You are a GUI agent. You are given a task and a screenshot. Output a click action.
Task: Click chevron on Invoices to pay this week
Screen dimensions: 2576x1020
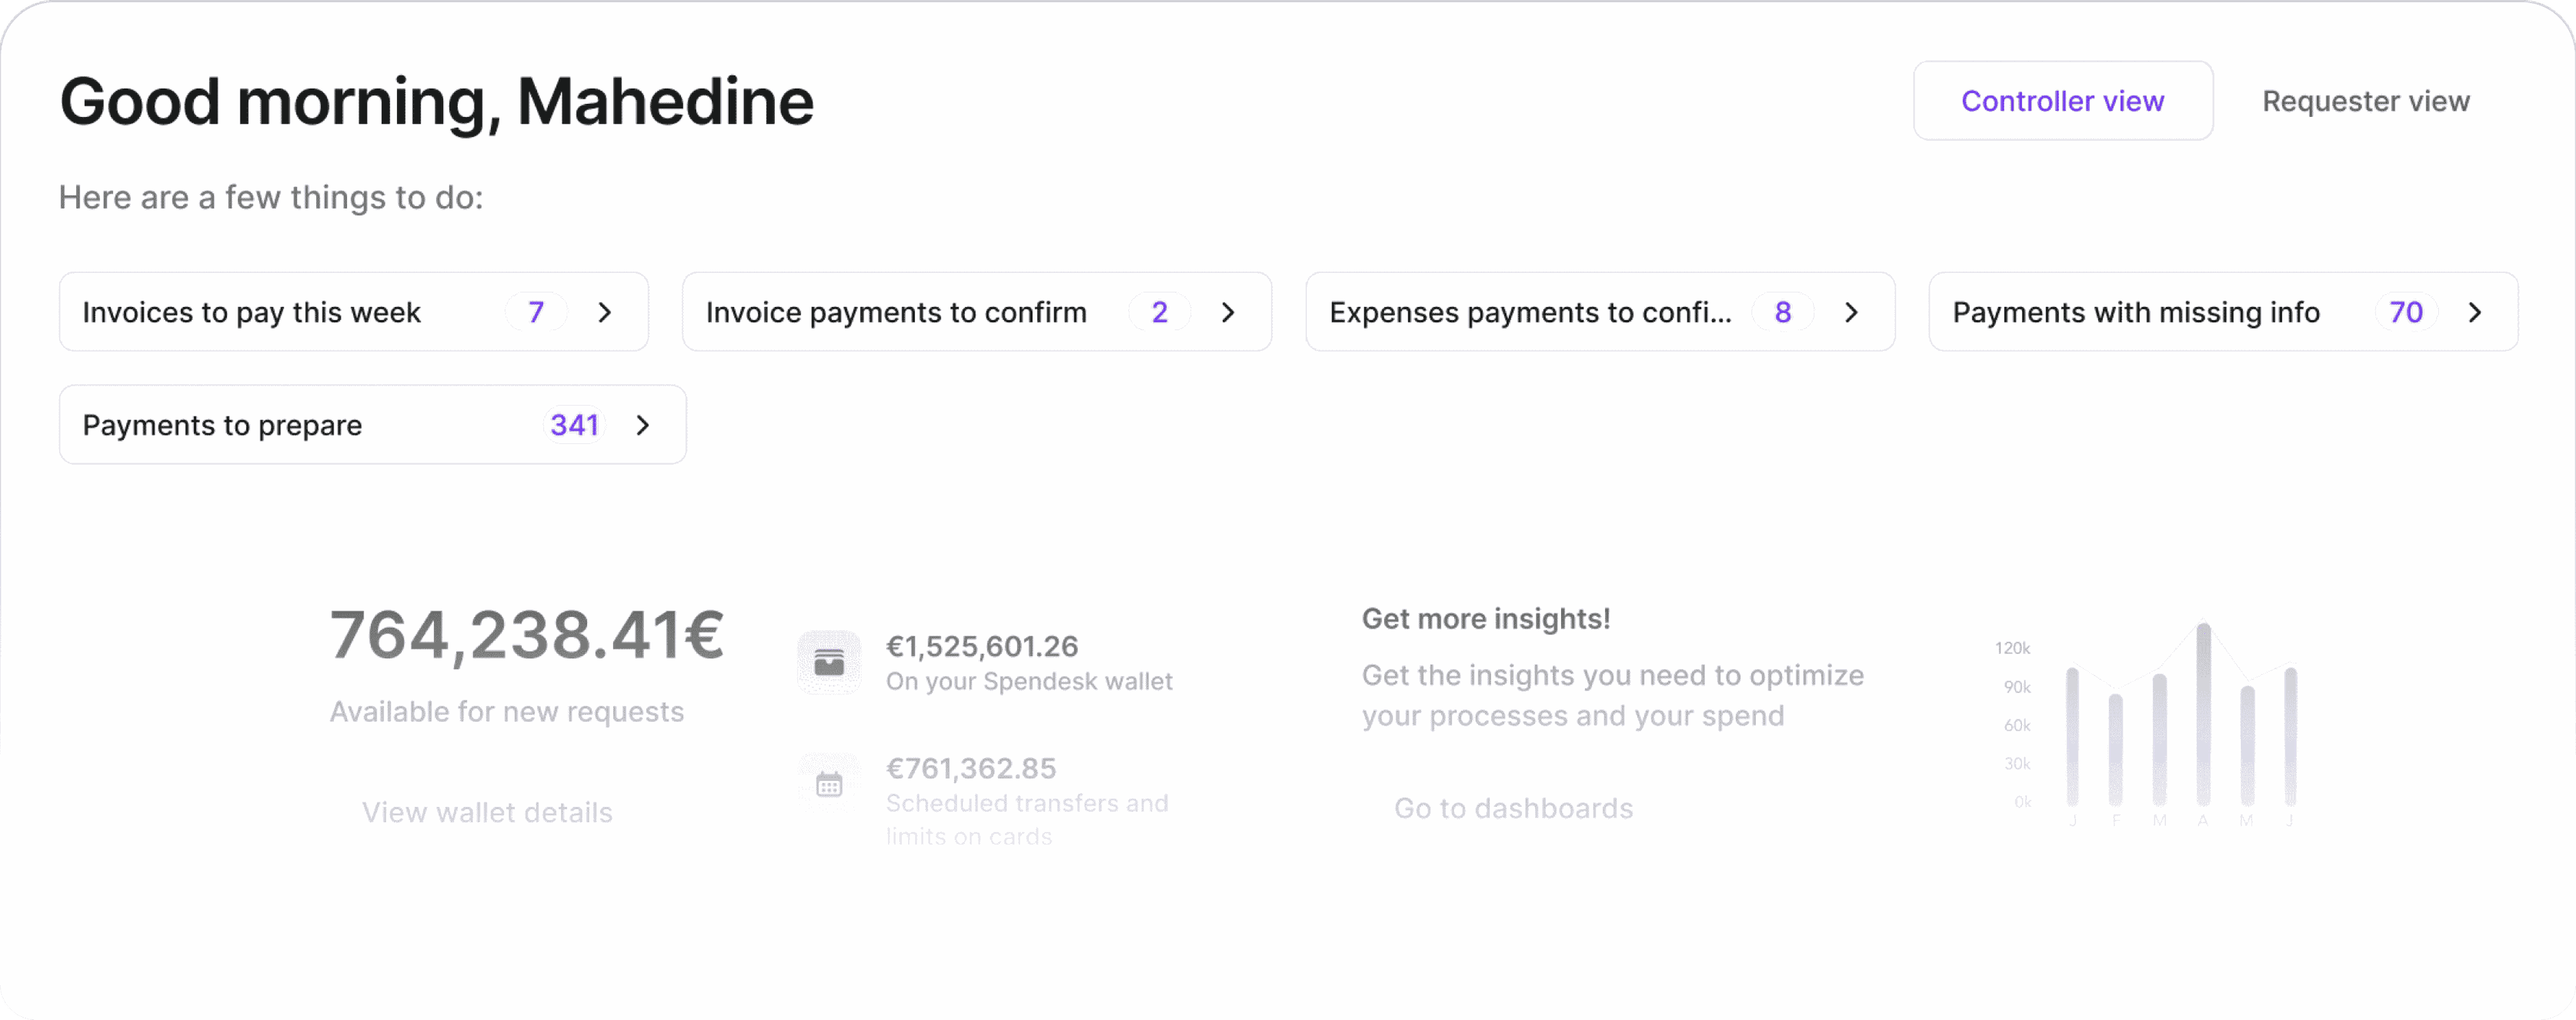click(x=604, y=312)
